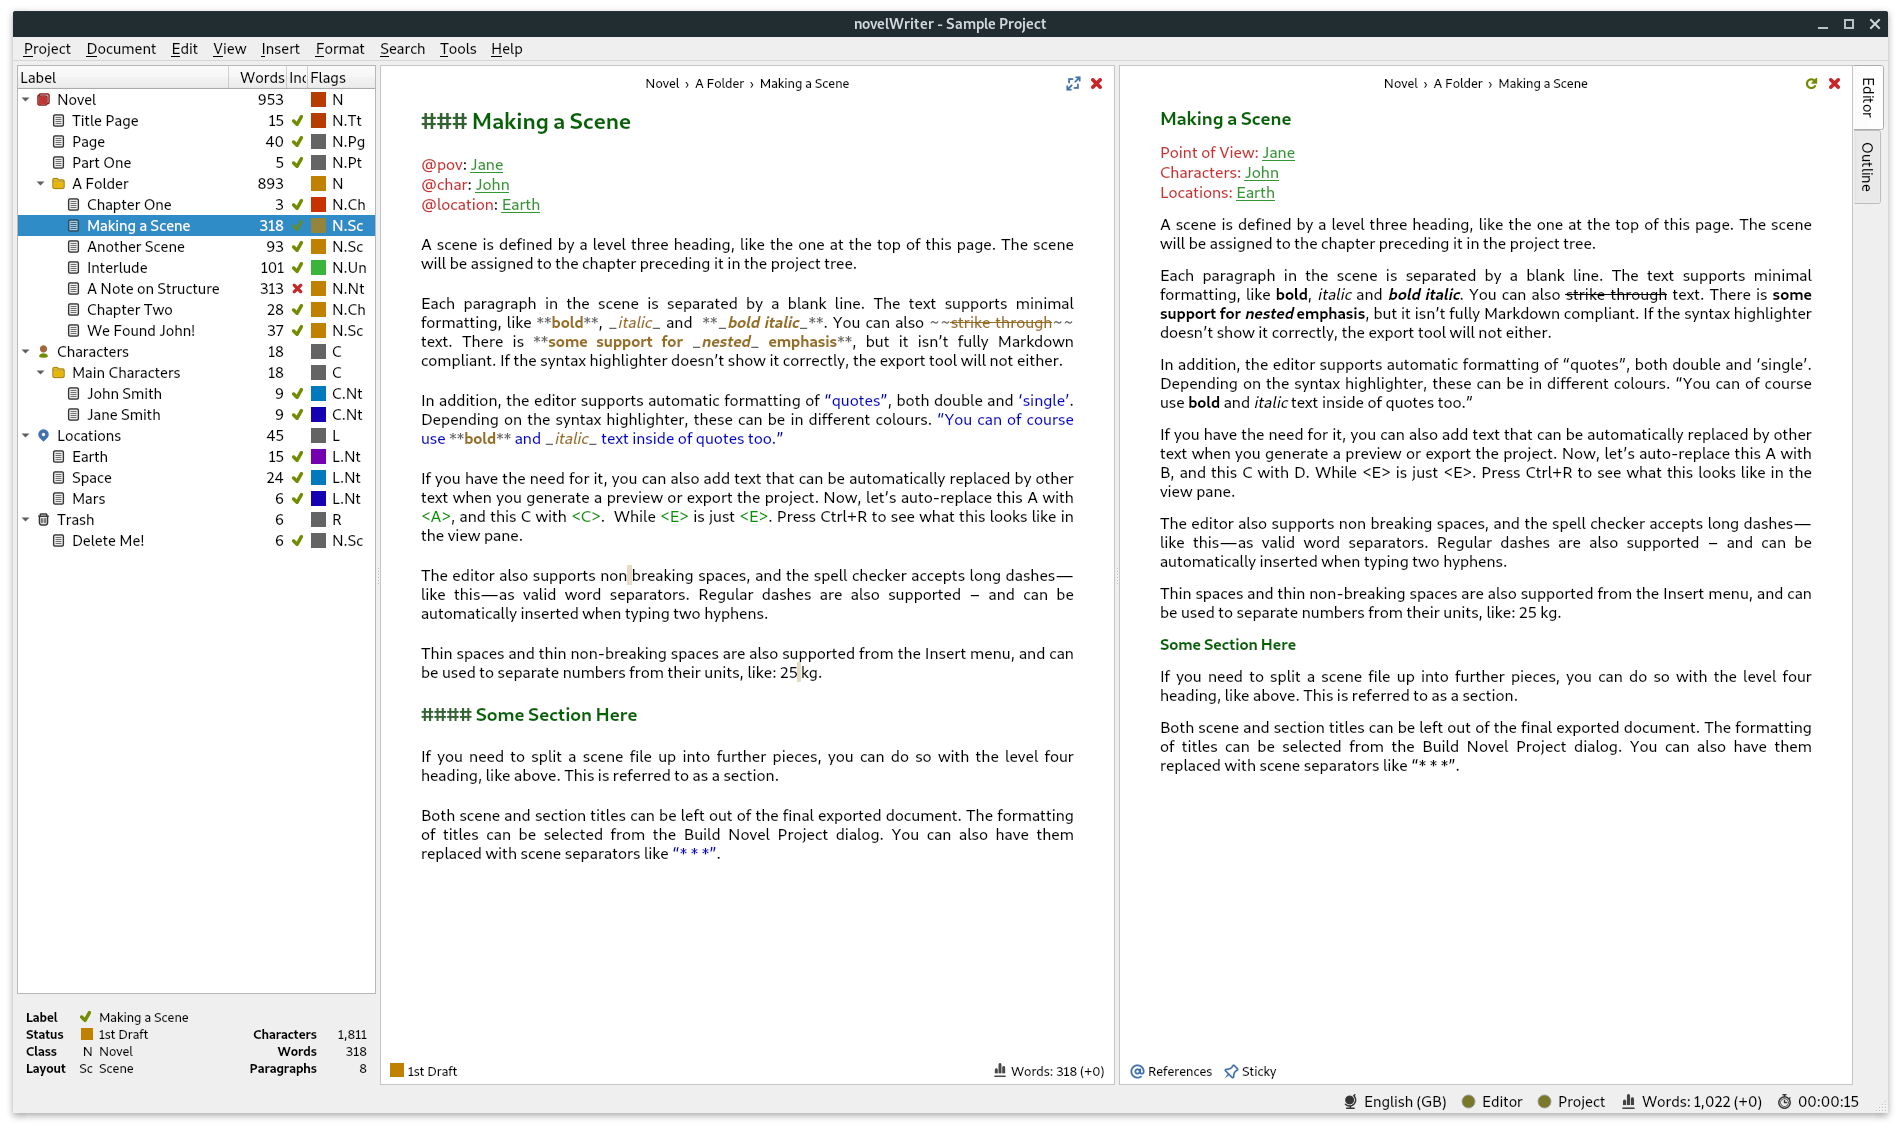1901x1129 pixels.
Task: Click the Earth tag in editor @location line
Action: 521,205
